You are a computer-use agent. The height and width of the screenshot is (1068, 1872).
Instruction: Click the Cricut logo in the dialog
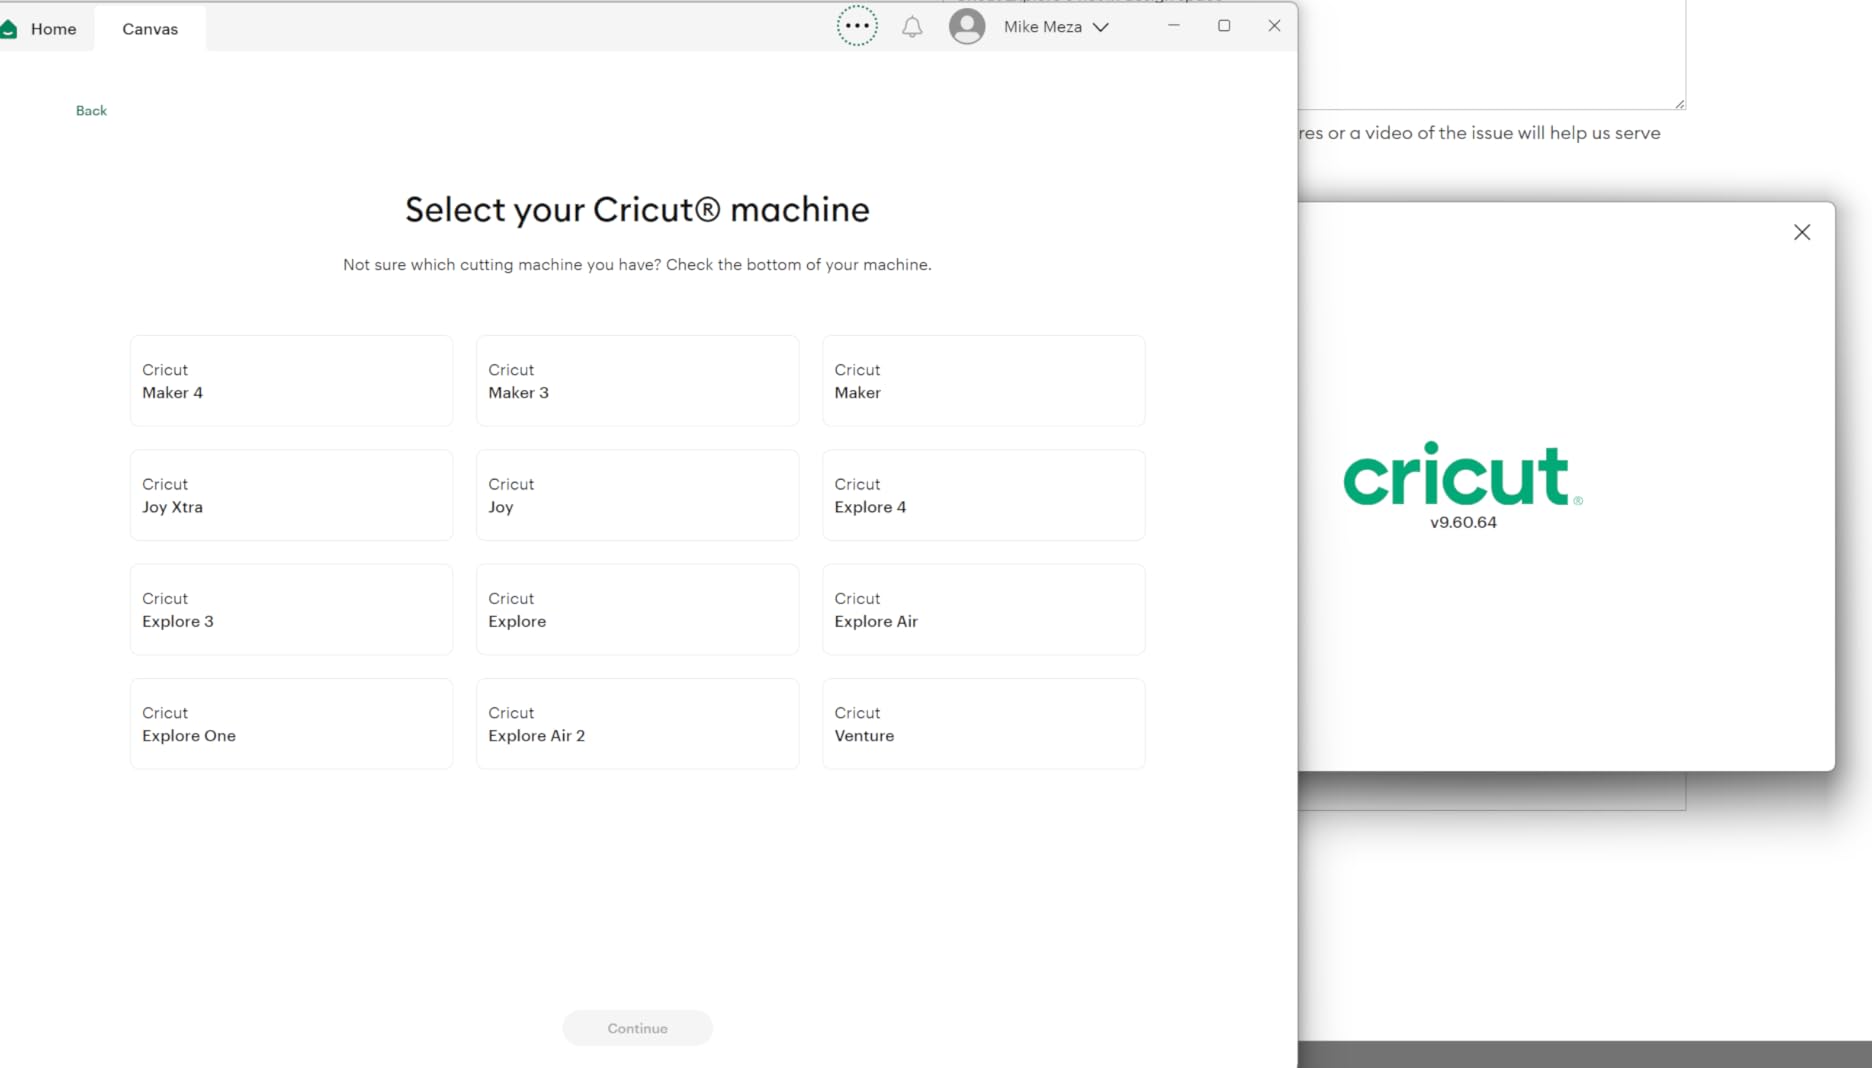1462,474
